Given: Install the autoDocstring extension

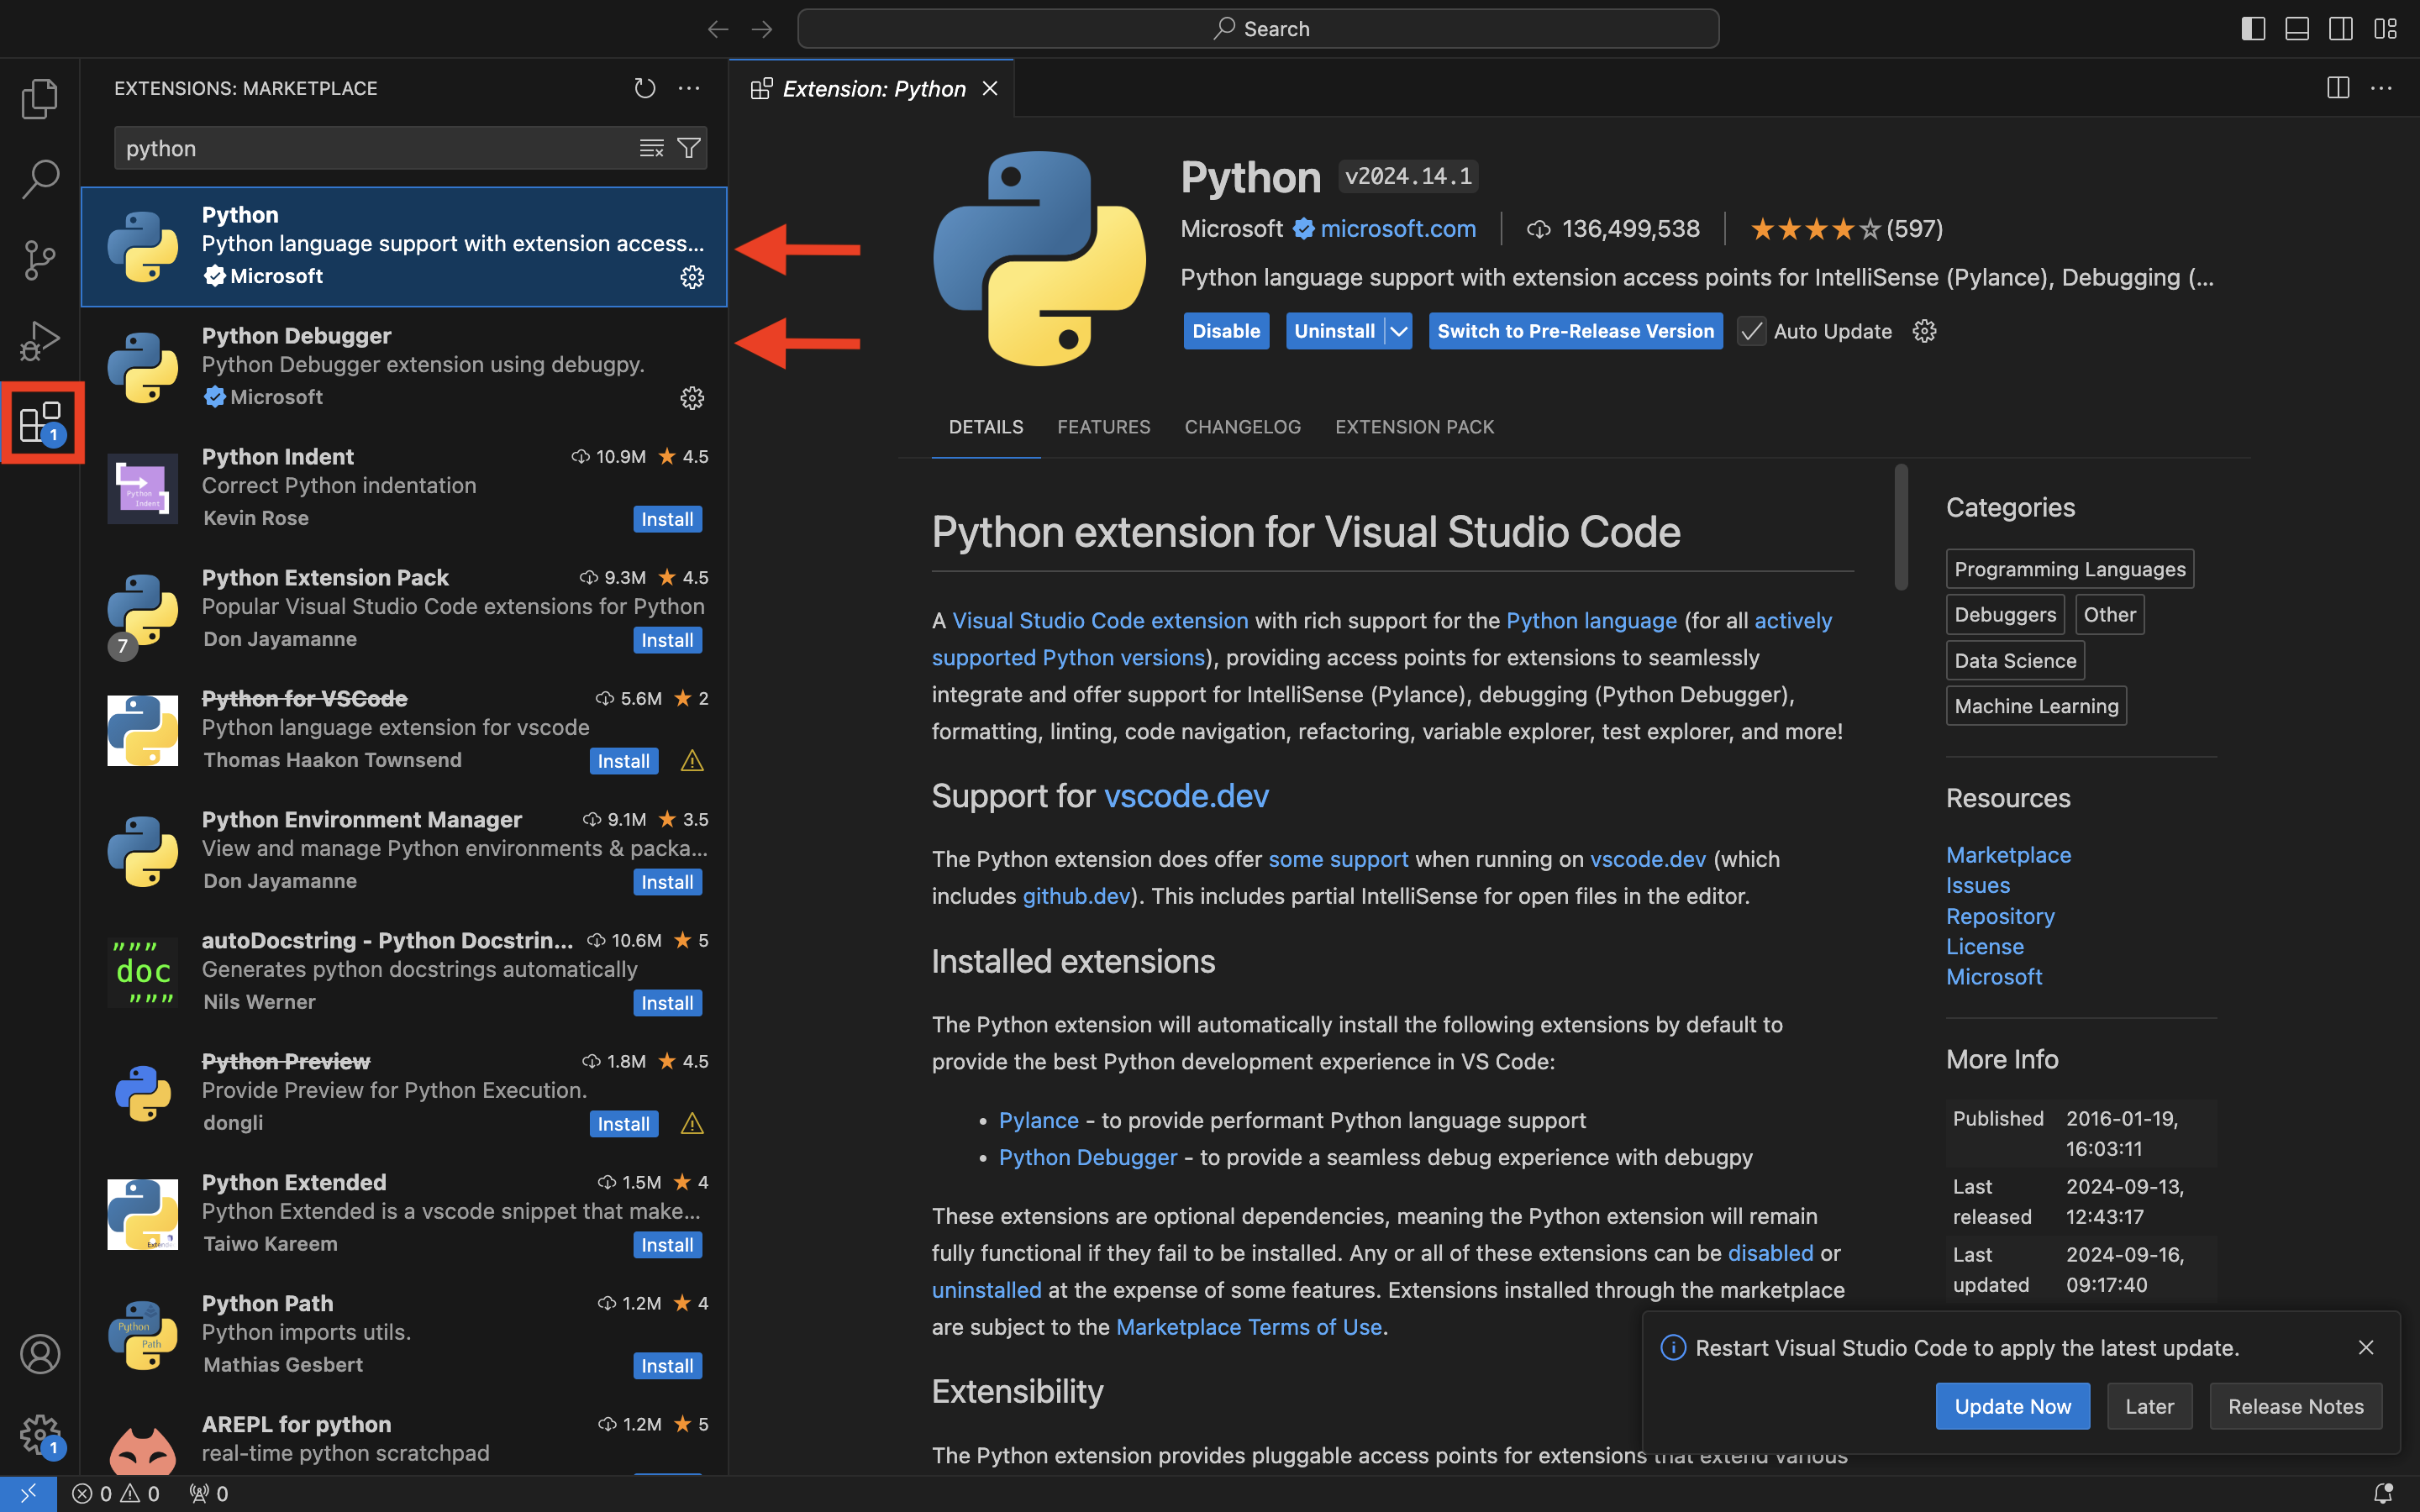Looking at the screenshot, I should (667, 1003).
